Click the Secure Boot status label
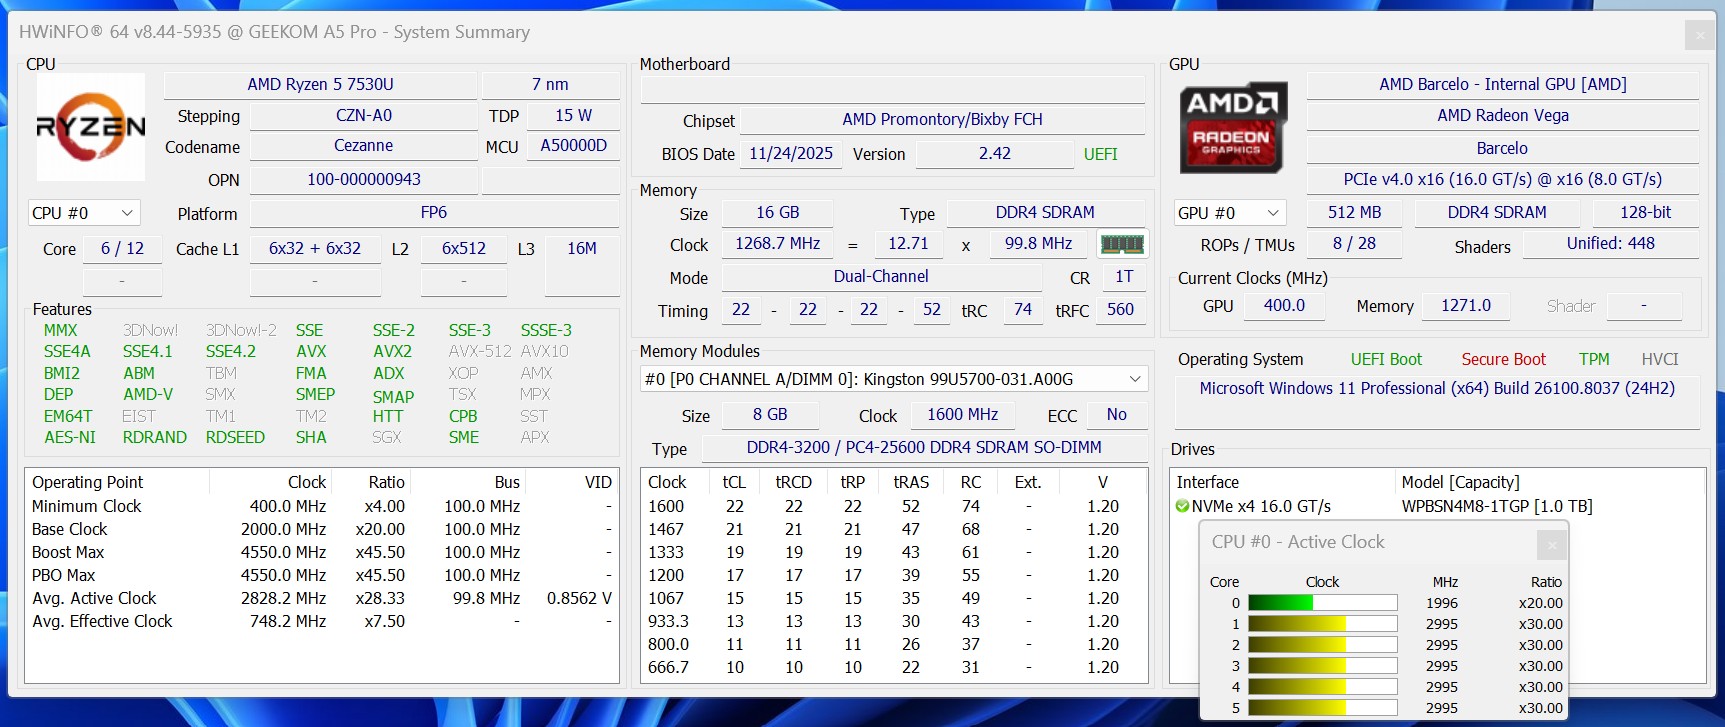The image size is (1725, 727). click(1503, 359)
